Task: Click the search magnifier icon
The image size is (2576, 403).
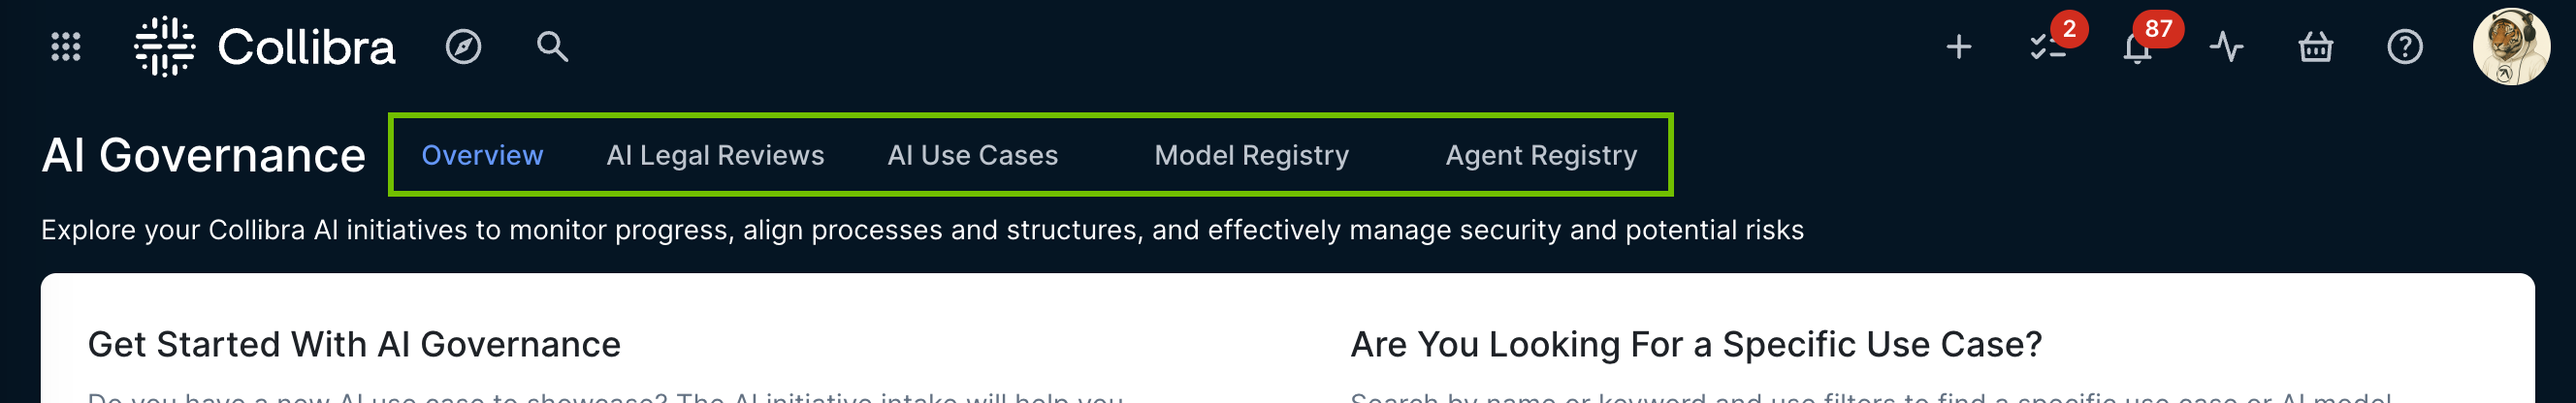Action: click(552, 47)
